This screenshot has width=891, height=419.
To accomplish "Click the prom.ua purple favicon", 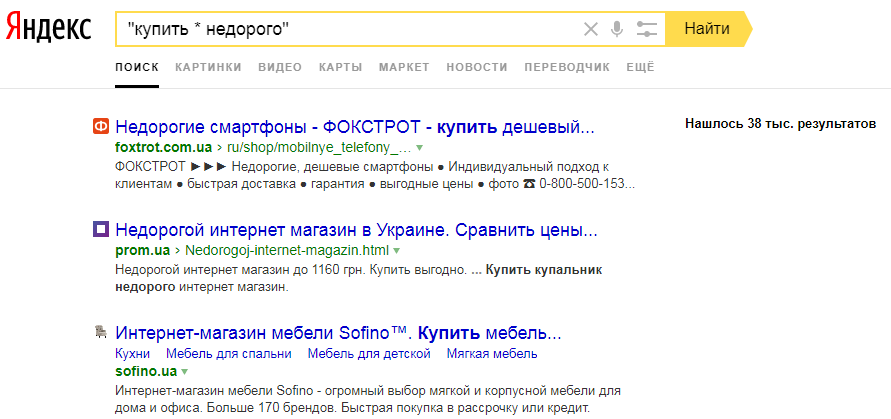I will tap(100, 229).
